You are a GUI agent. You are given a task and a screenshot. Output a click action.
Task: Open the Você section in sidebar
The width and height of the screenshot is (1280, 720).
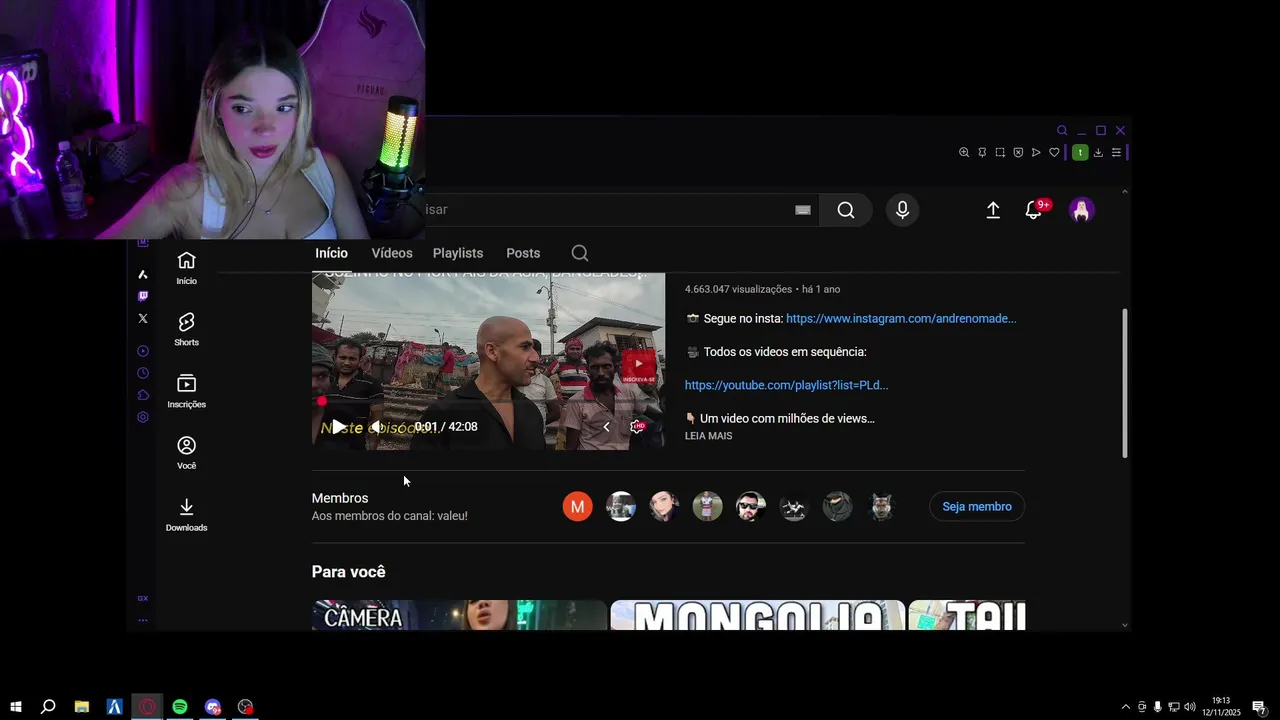tap(186, 452)
